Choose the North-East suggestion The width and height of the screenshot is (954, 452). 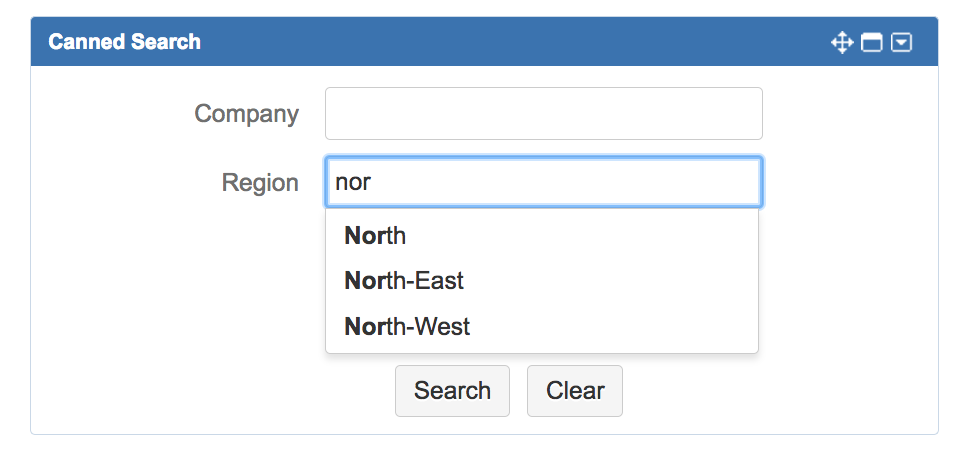[403, 281]
